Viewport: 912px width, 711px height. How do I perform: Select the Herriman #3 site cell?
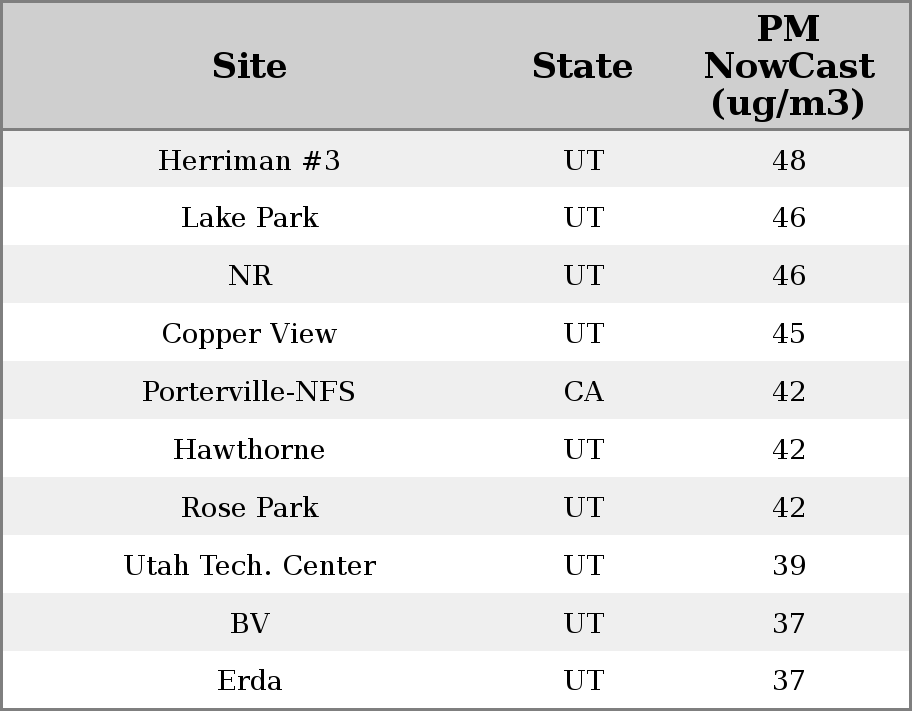click(x=249, y=161)
